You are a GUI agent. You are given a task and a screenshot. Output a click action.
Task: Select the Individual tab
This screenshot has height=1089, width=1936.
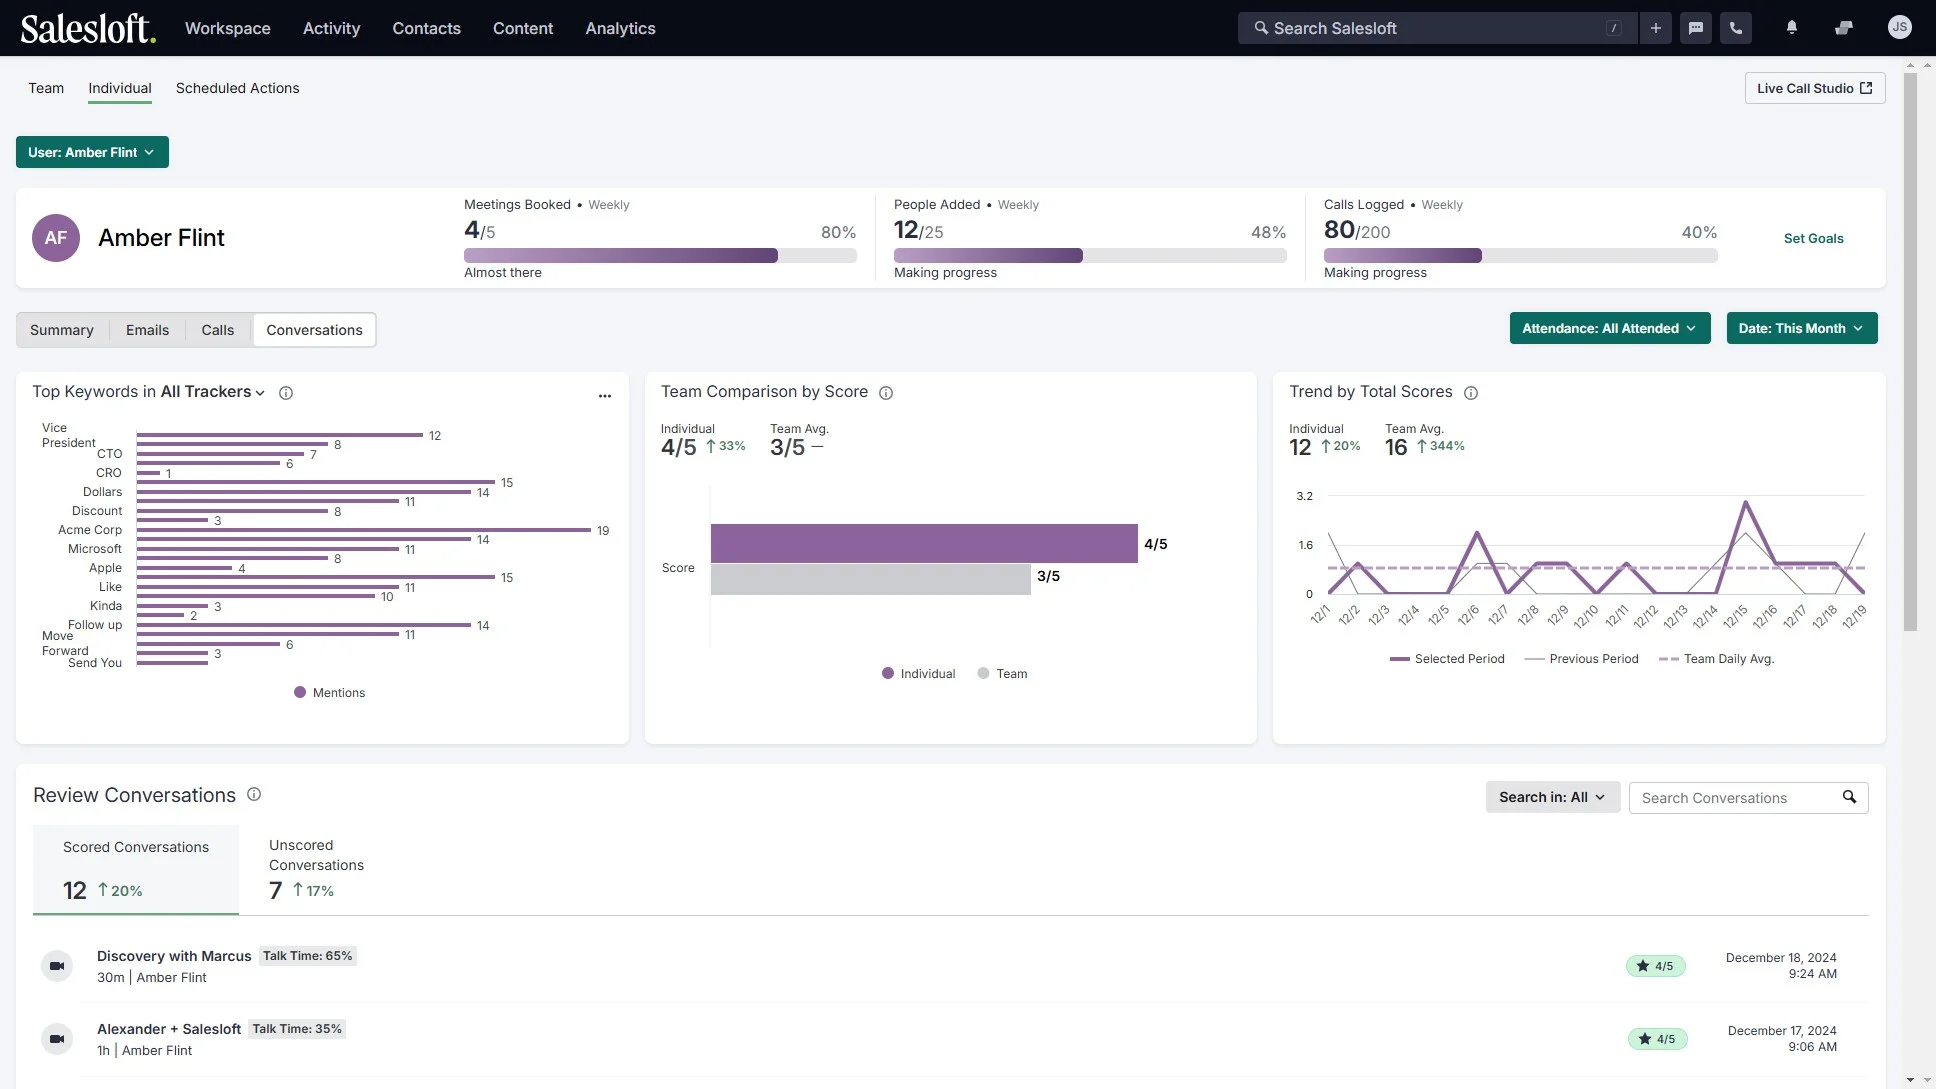point(120,88)
